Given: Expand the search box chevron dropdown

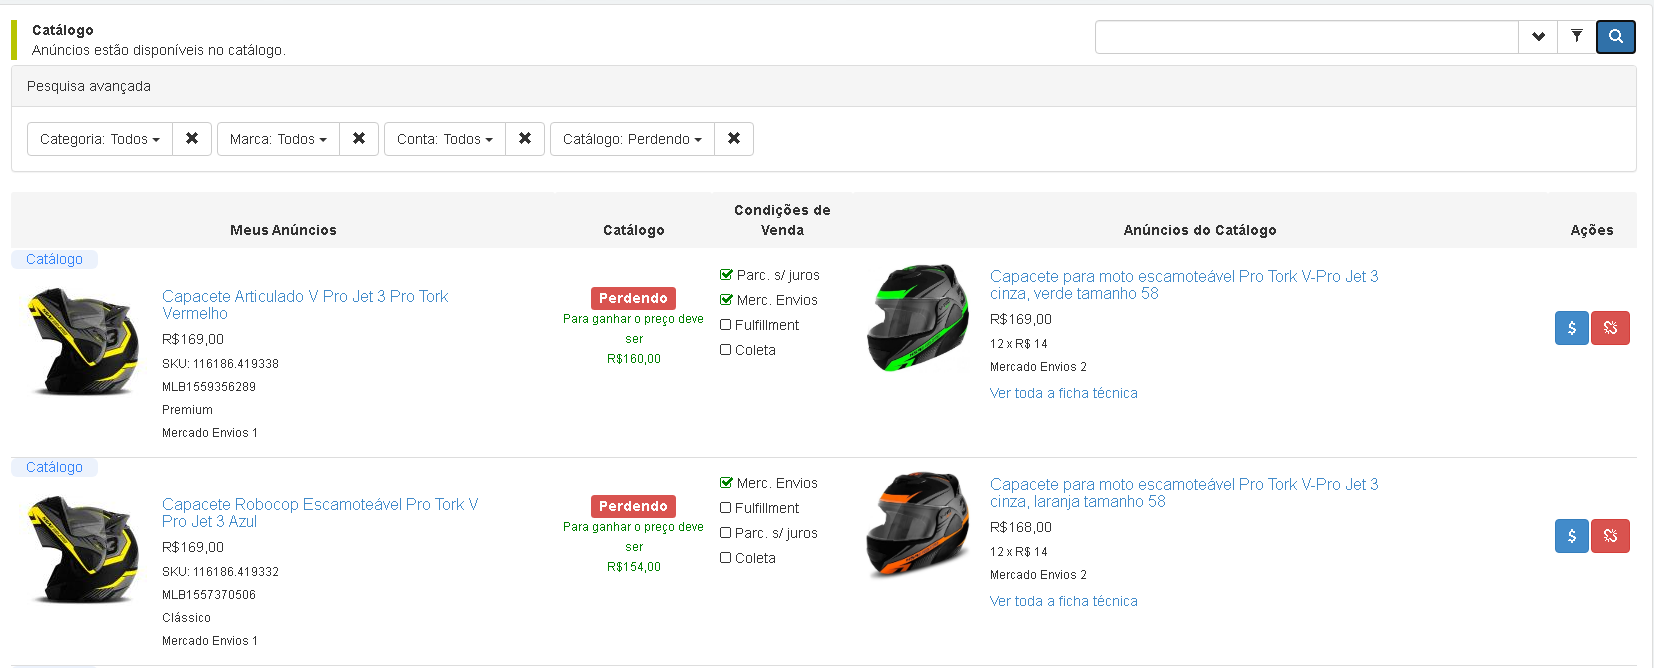Looking at the screenshot, I should [1538, 37].
